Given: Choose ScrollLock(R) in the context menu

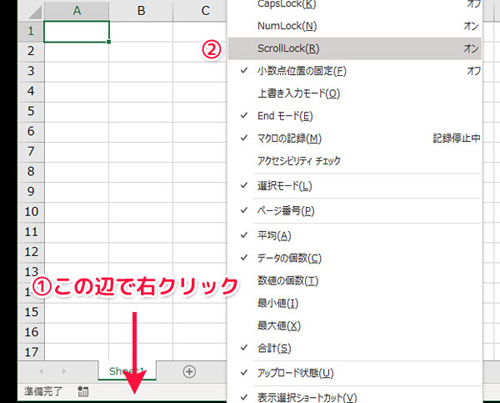Looking at the screenshot, I should click(x=354, y=49).
